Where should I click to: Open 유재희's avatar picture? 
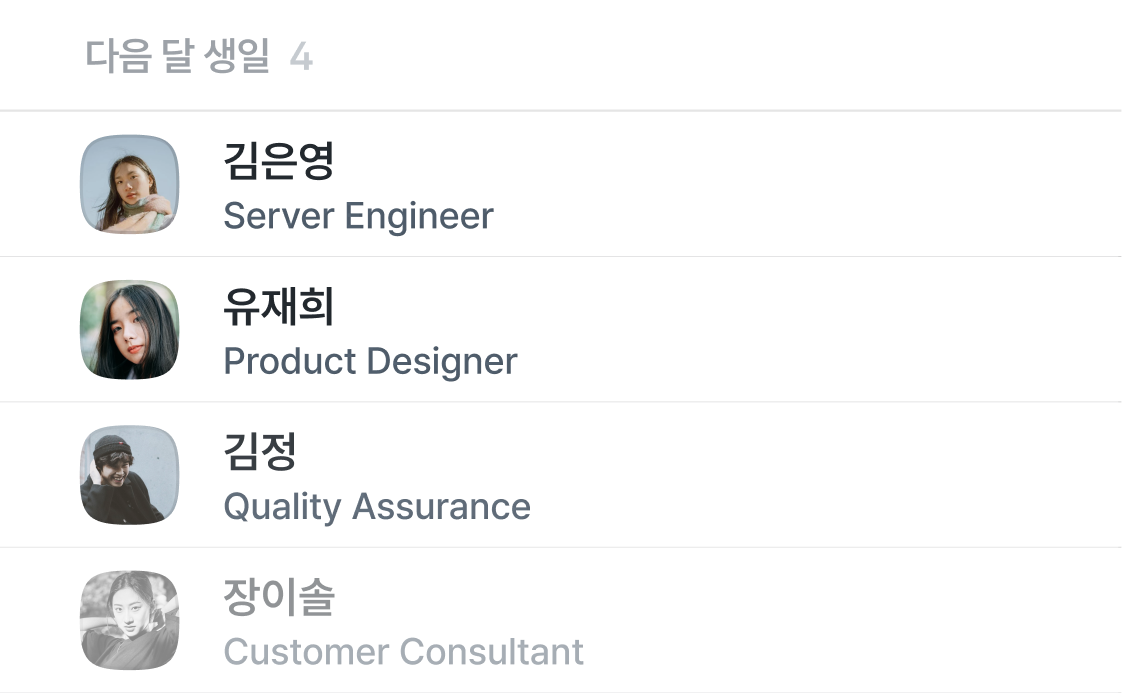point(129,330)
